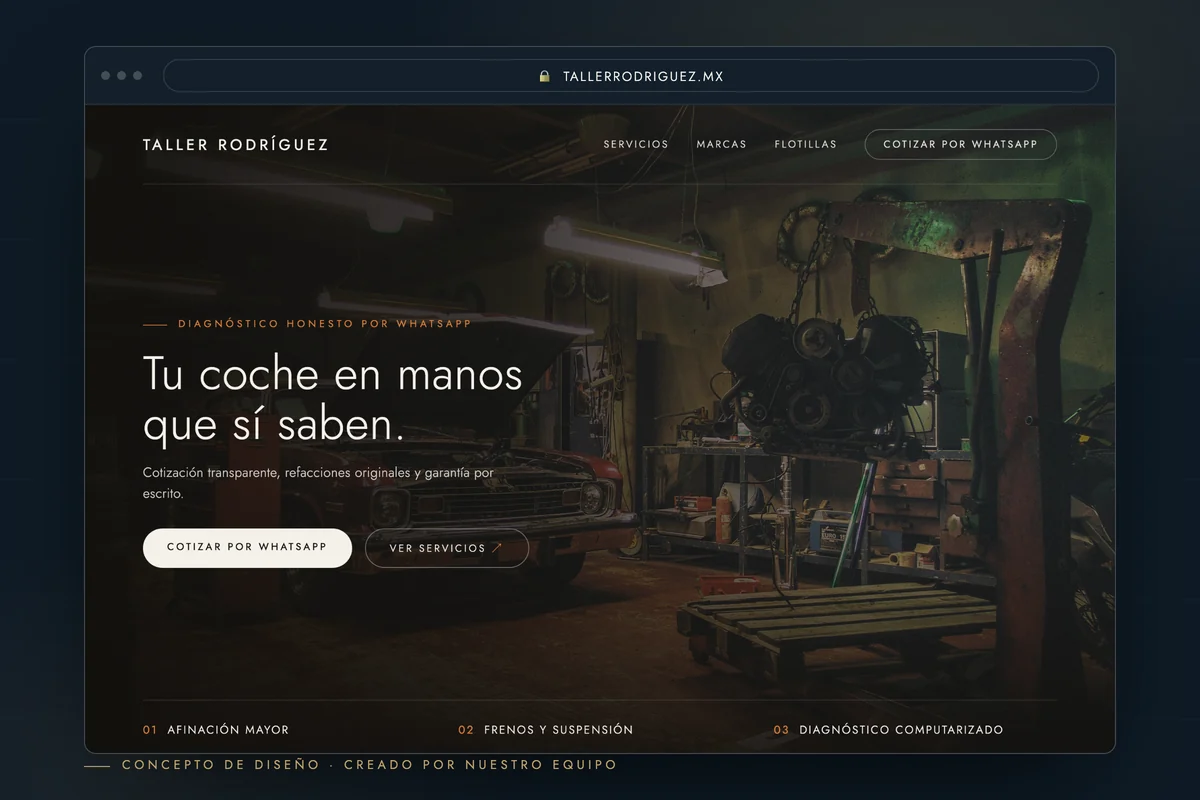Select the 01 Afinación Mayor item
Screen dimensions: 1200x800
(216, 730)
